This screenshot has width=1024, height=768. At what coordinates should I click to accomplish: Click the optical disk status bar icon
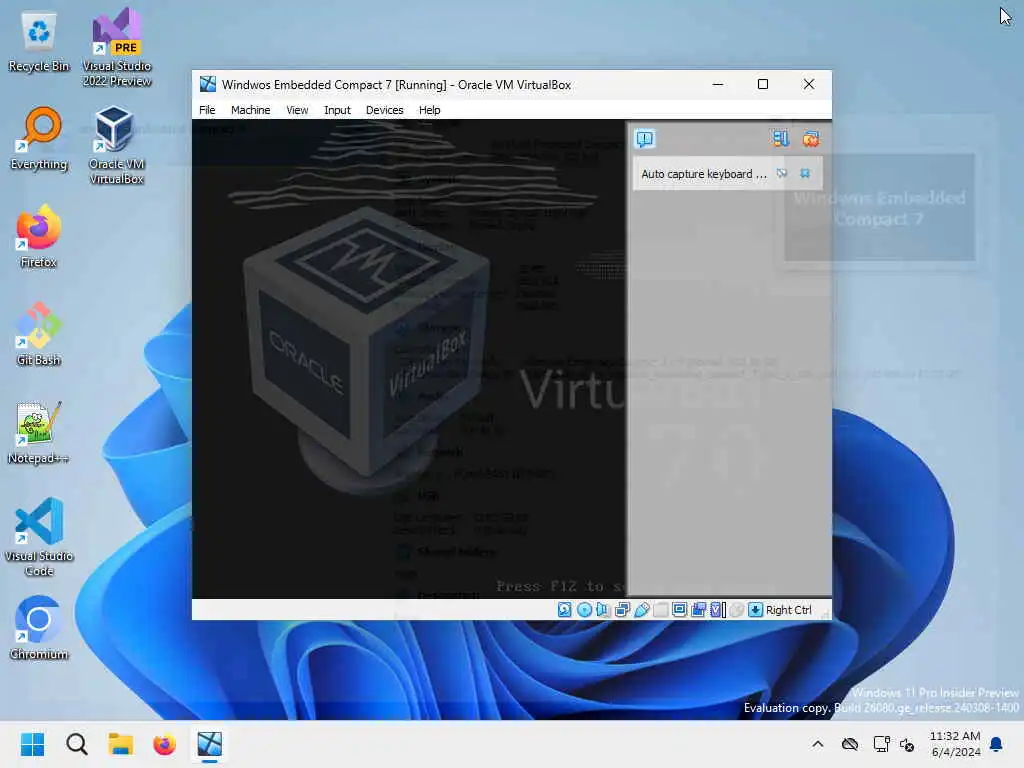pos(584,610)
